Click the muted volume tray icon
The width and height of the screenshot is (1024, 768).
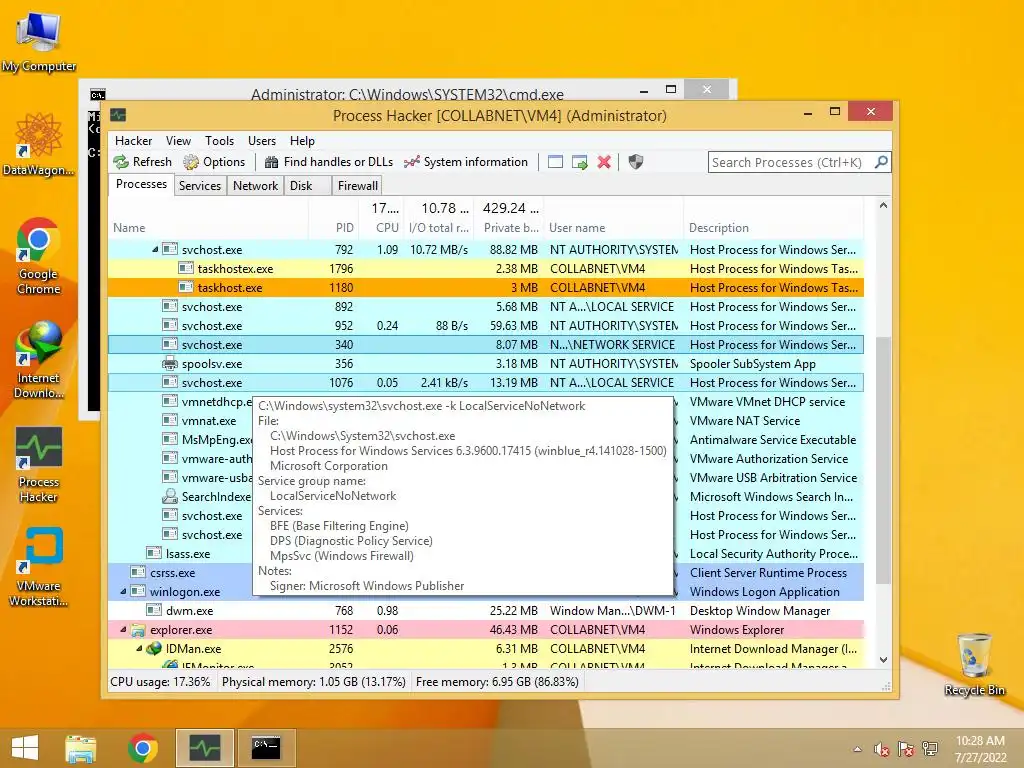pos(882,749)
